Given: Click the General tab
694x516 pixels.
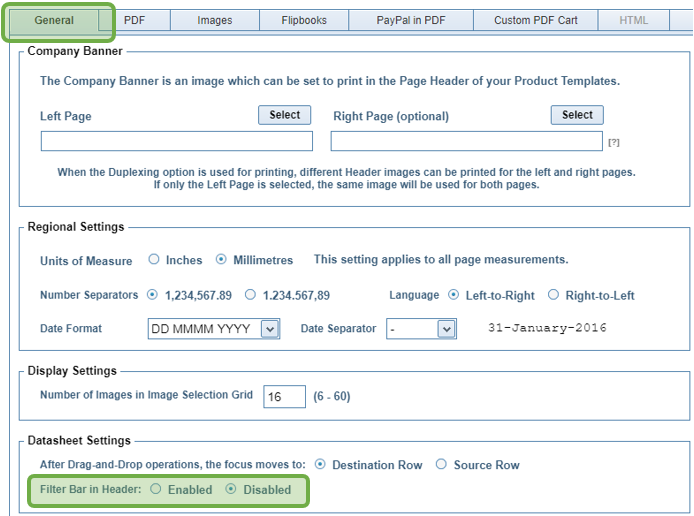Looking at the screenshot, I should [55, 20].
